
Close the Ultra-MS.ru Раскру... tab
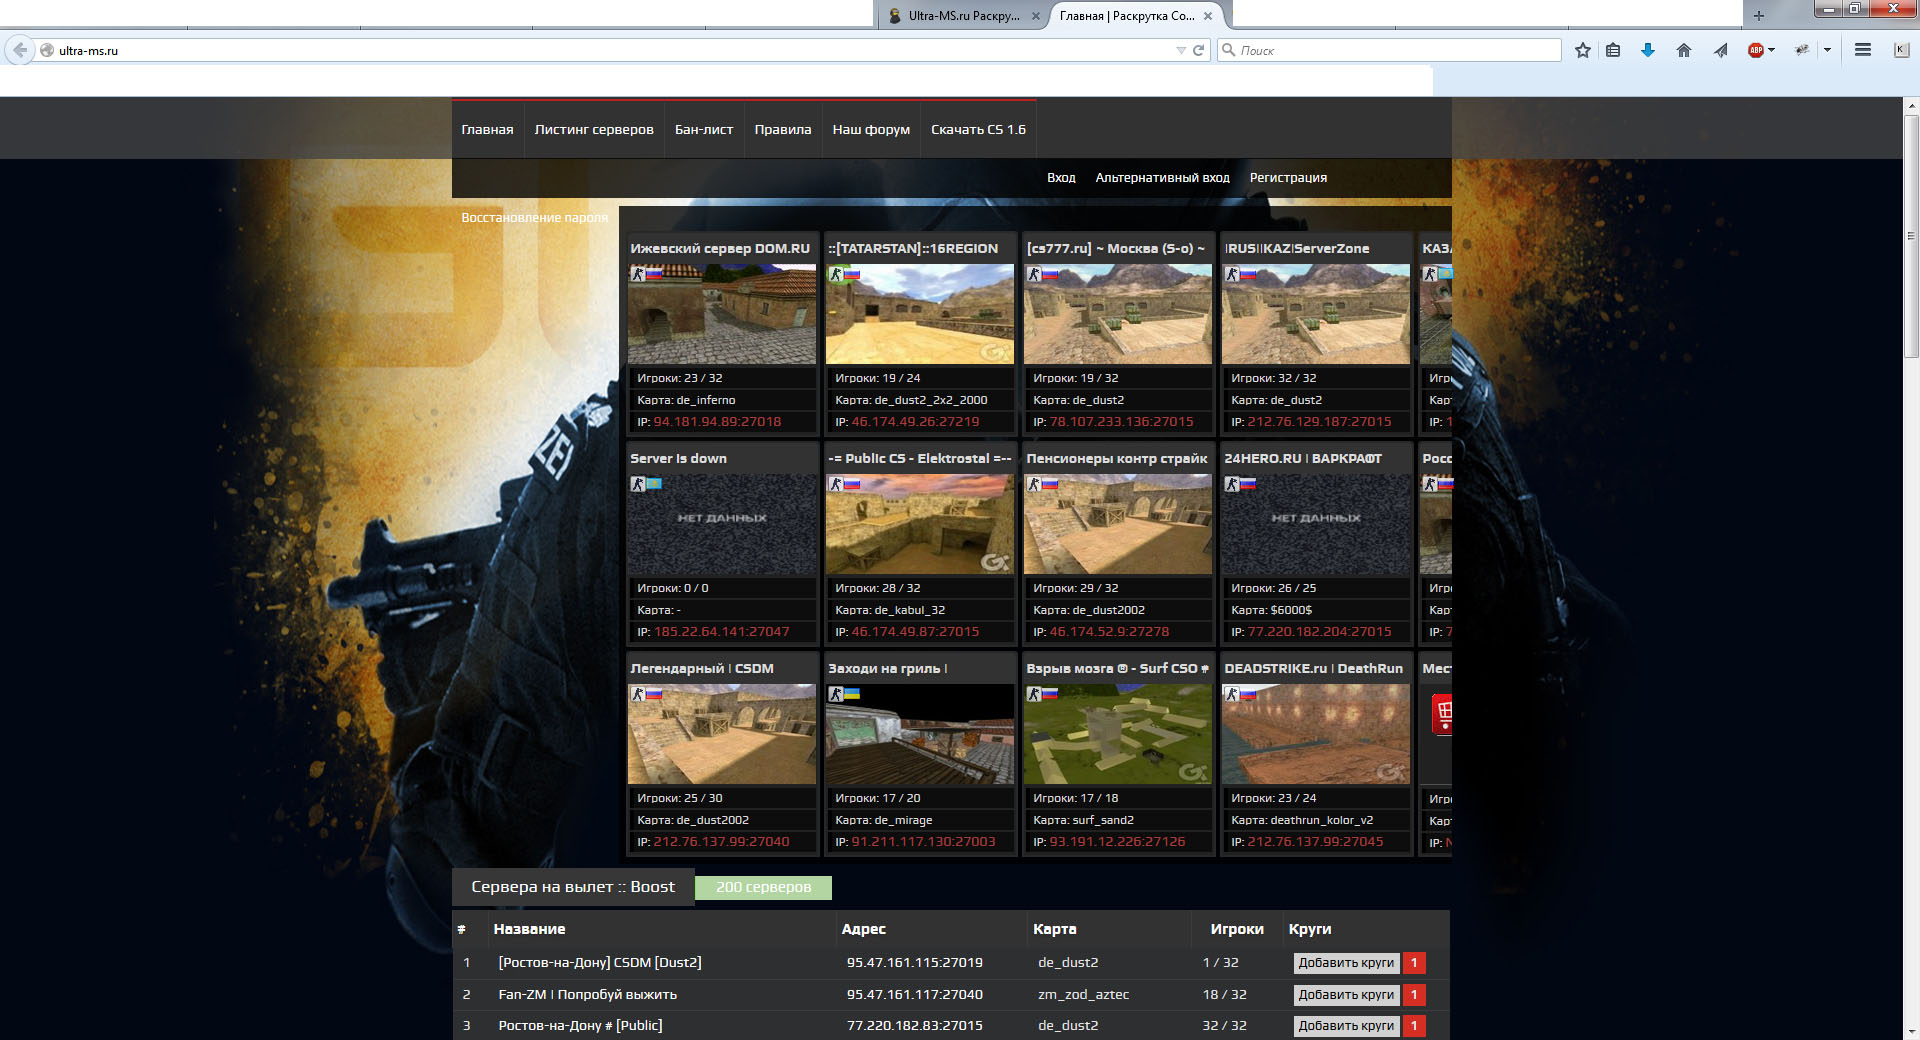click(1036, 16)
